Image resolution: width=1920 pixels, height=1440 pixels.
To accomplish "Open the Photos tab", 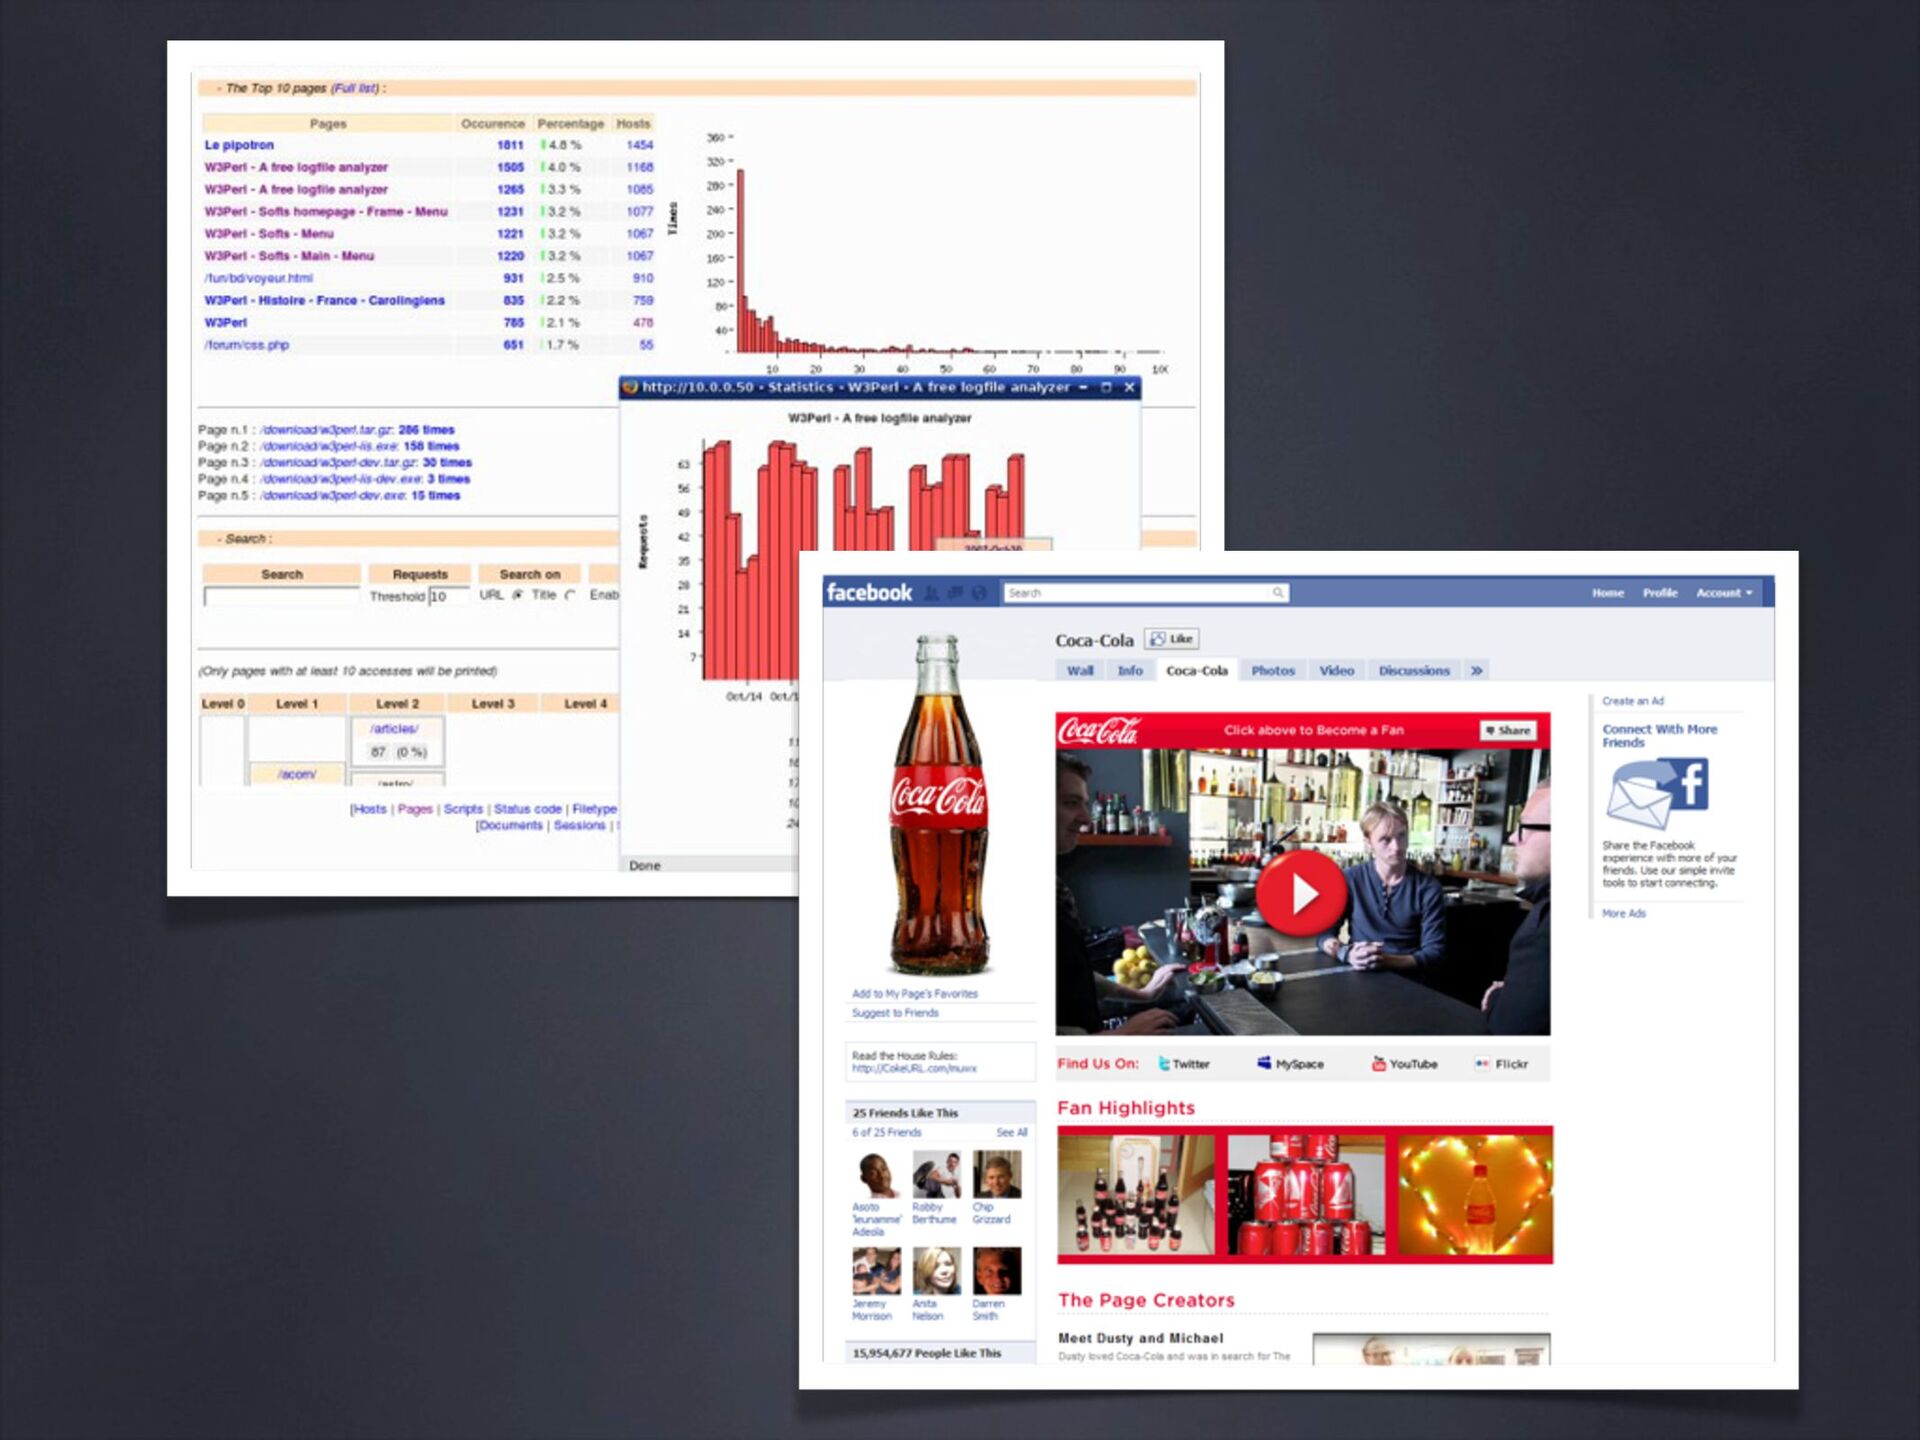I will pyautogui.click(x=1273, y=671).
